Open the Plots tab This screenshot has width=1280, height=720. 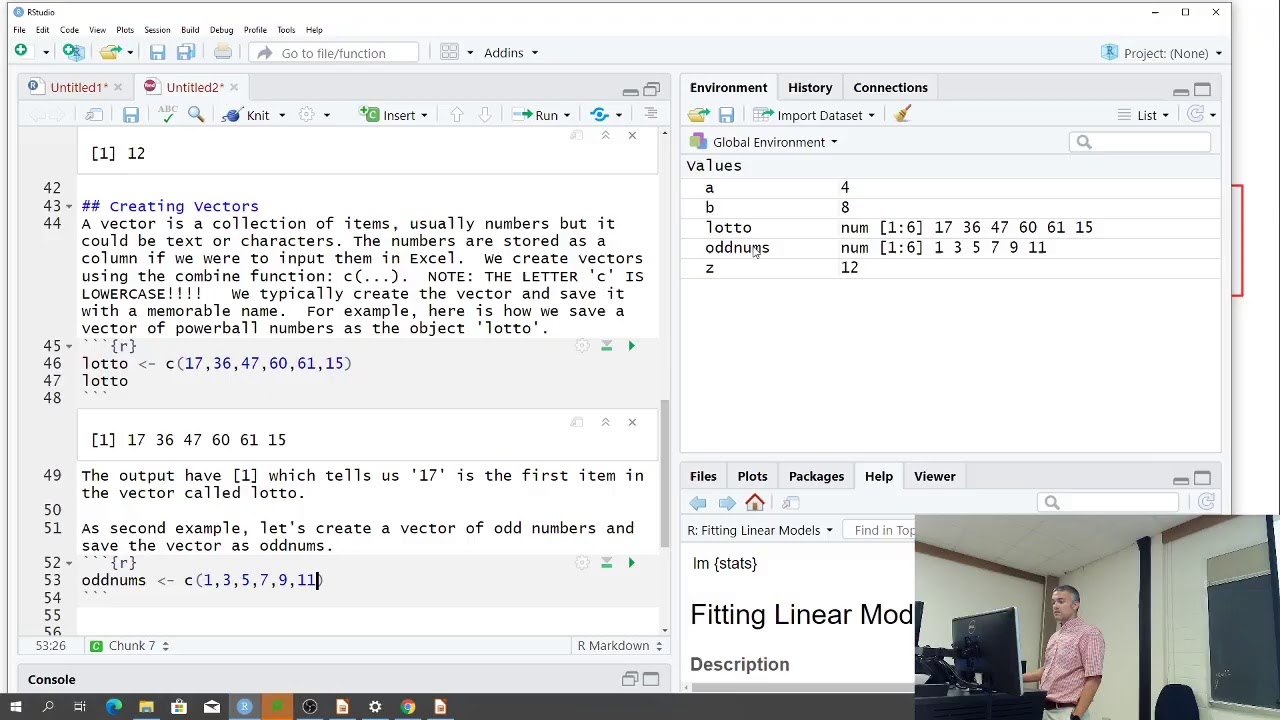coord(752,476)
